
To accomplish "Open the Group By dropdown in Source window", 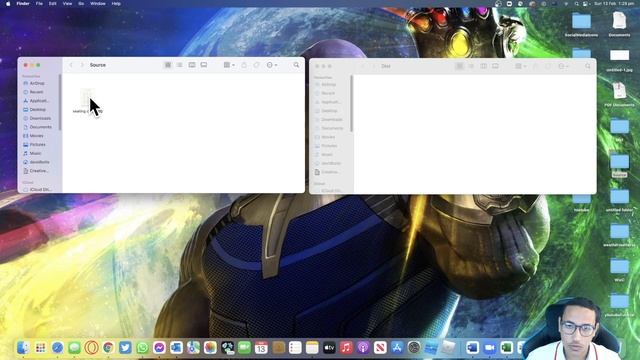I will coord(229,65).
